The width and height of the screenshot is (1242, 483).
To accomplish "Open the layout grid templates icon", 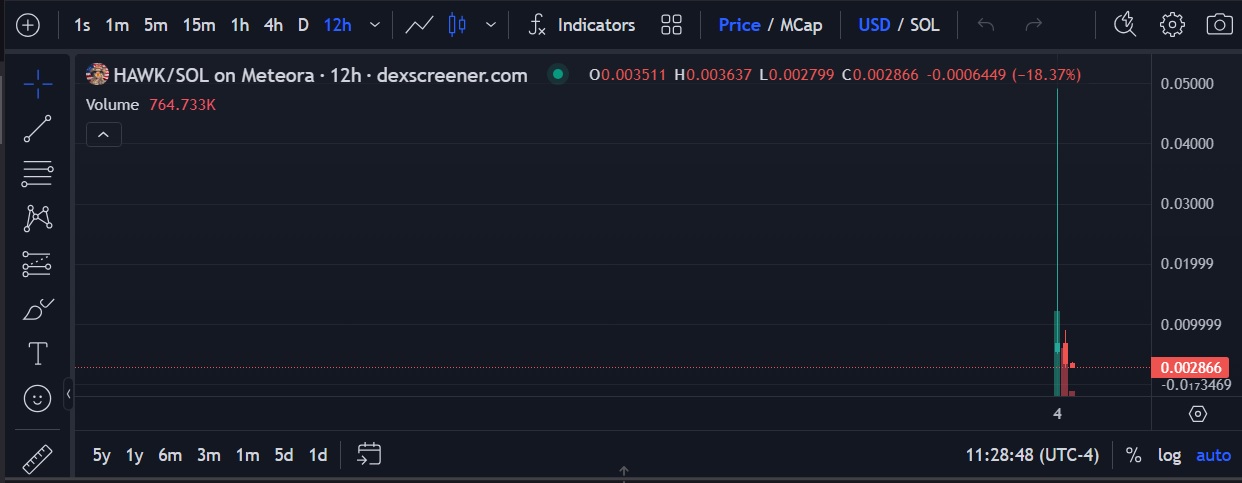I will point(672,25).
